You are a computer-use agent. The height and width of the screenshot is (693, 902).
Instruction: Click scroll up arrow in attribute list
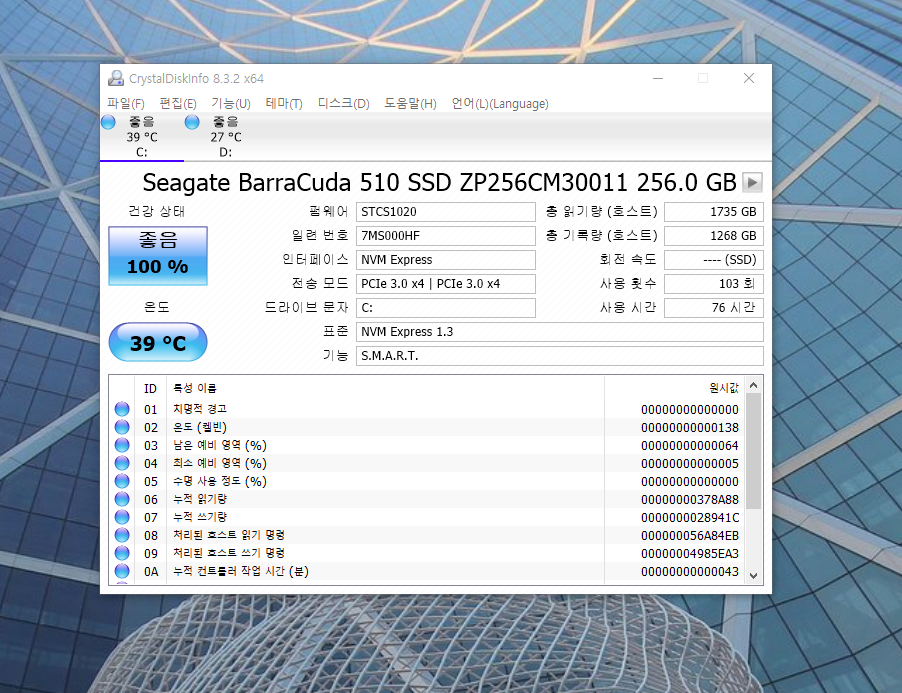[x=754, y=385]
